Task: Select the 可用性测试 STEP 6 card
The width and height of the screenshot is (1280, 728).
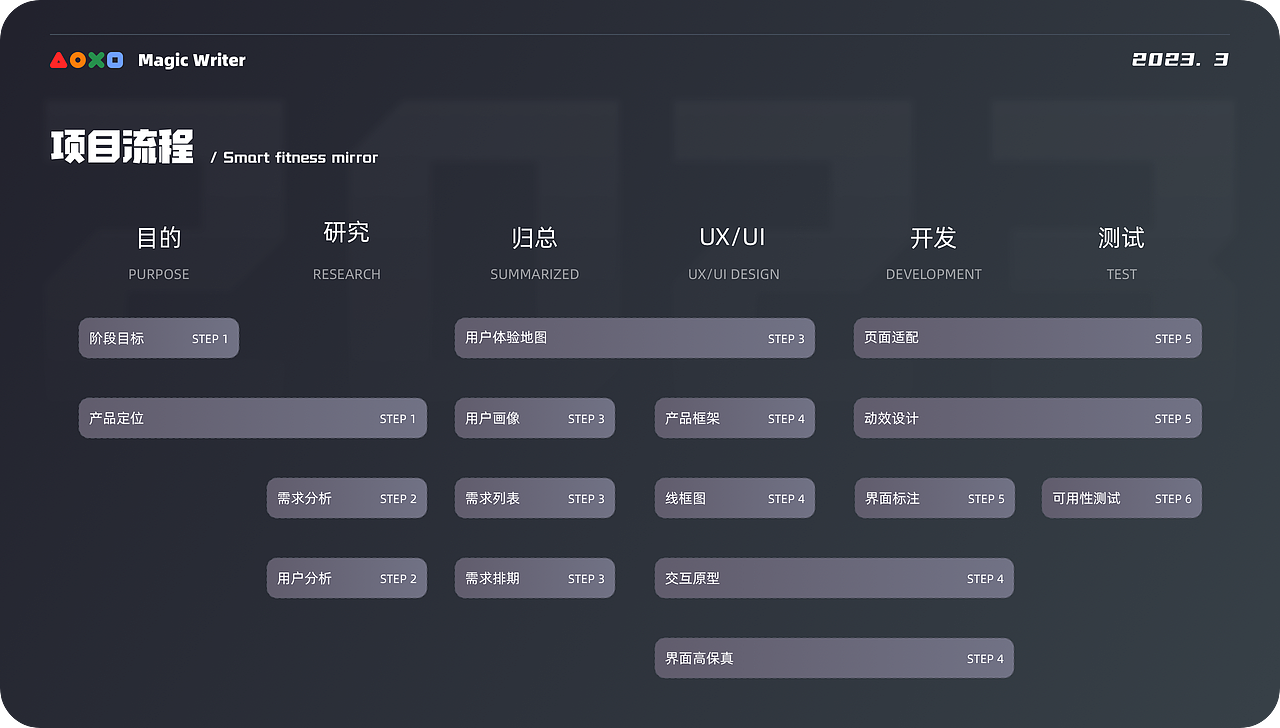Action: click(x=1121, y=498)
